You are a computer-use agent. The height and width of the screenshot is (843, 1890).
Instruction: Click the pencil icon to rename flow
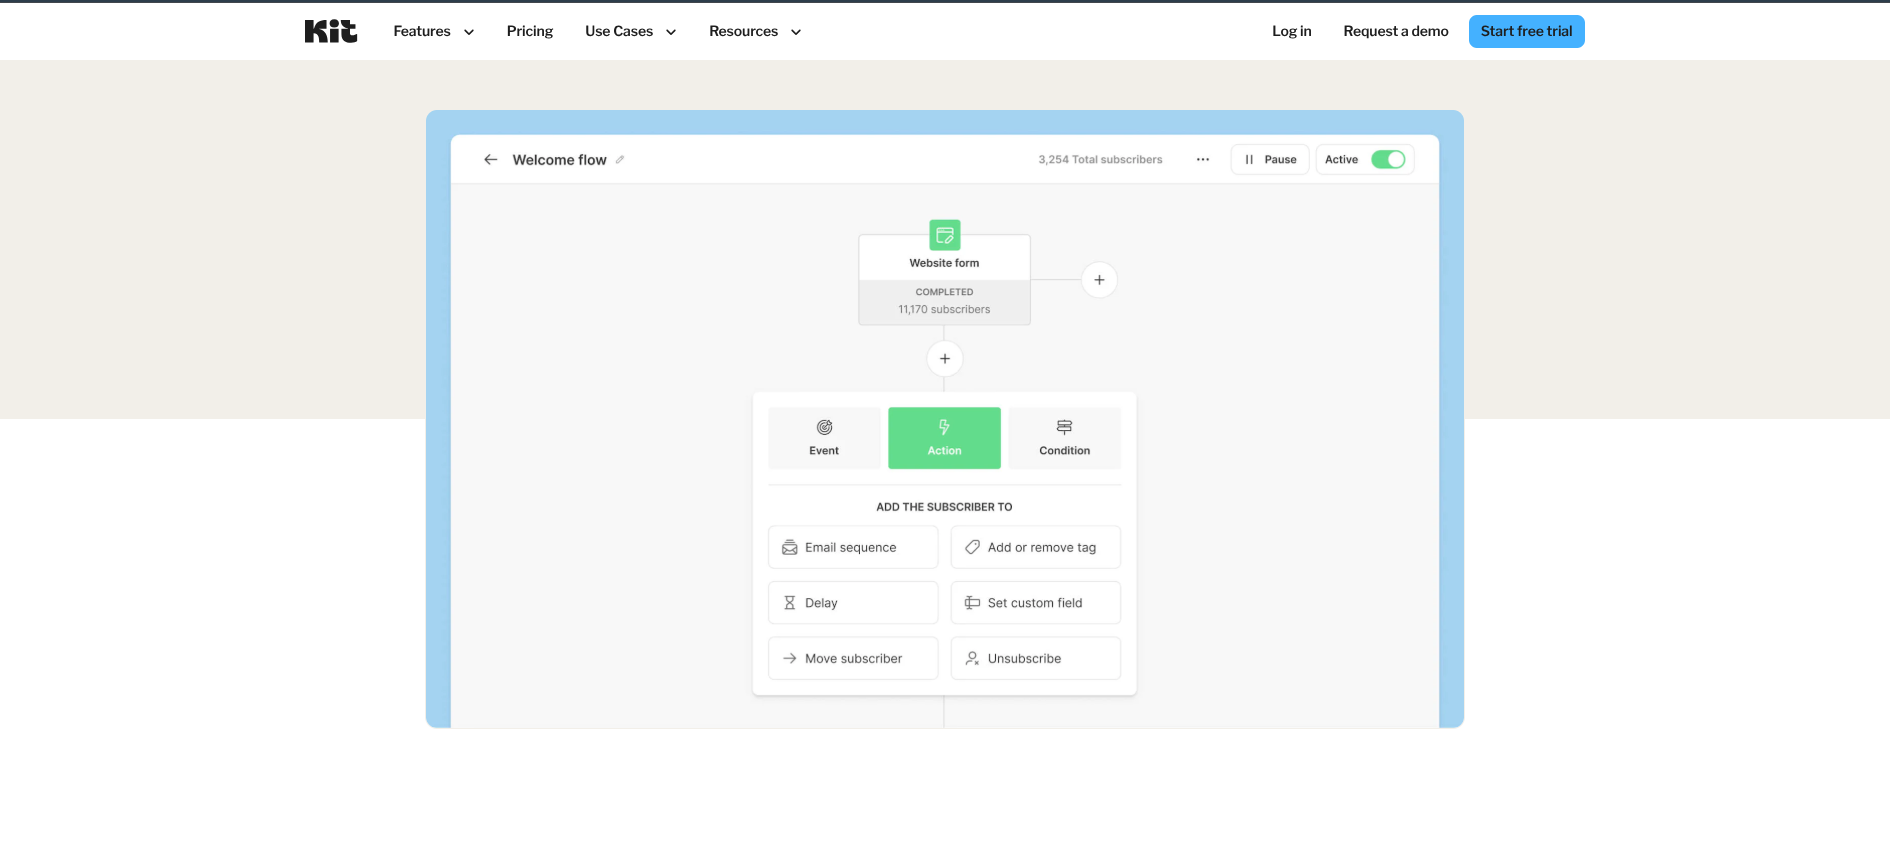[620, 160]
